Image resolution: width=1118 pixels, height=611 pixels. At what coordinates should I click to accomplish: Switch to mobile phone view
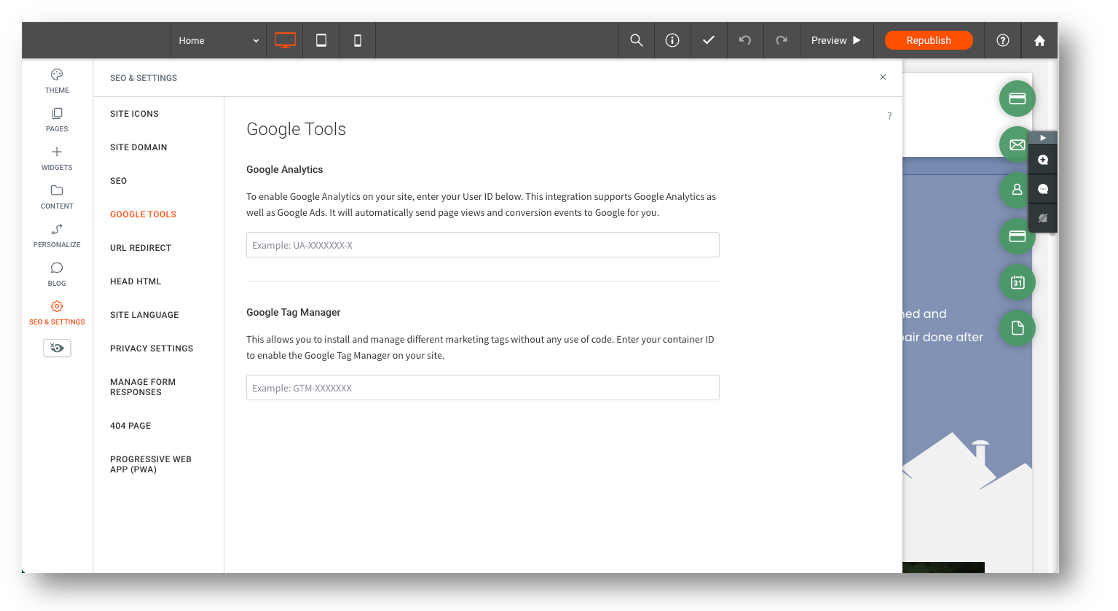(x=358, y=41)
